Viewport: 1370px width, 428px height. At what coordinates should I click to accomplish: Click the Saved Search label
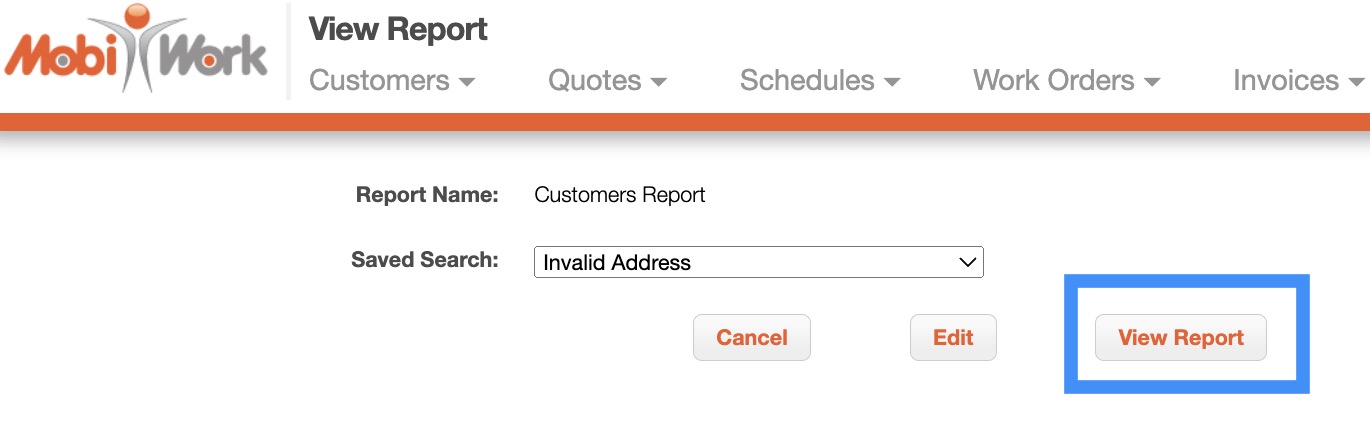424,260
